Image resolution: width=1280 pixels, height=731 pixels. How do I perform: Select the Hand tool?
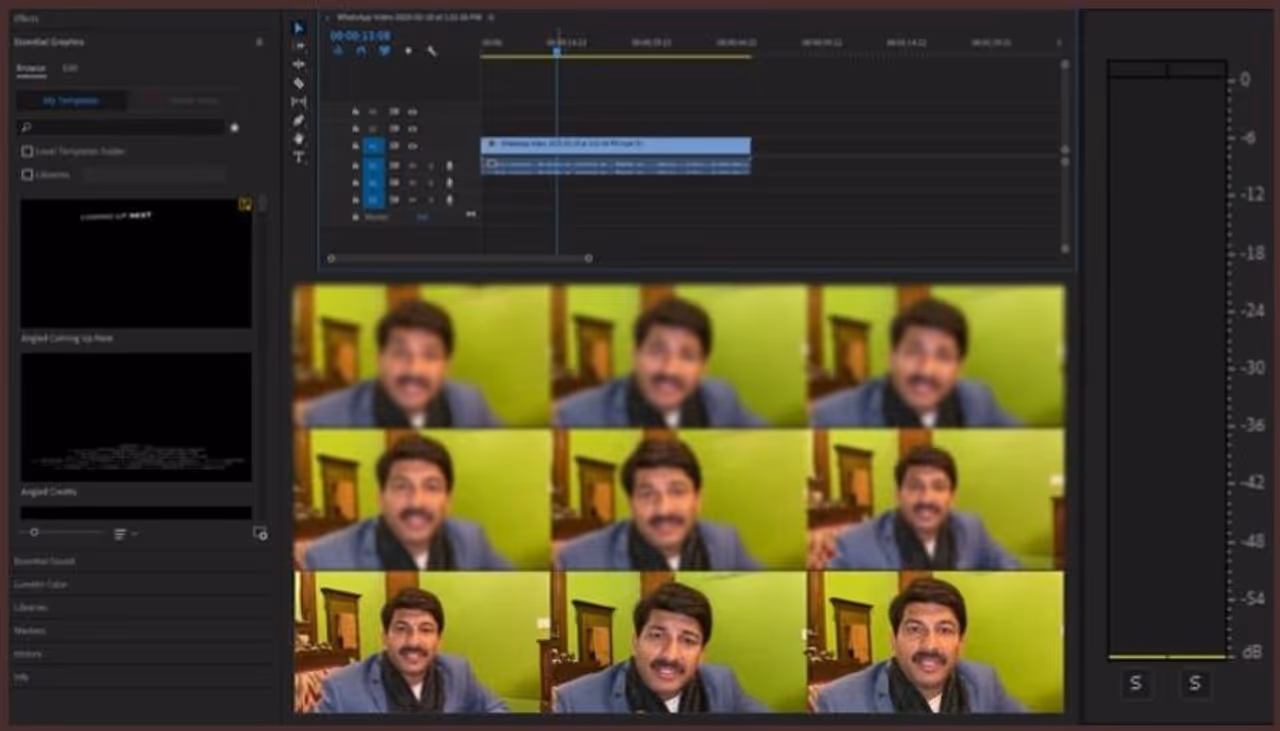298,138
